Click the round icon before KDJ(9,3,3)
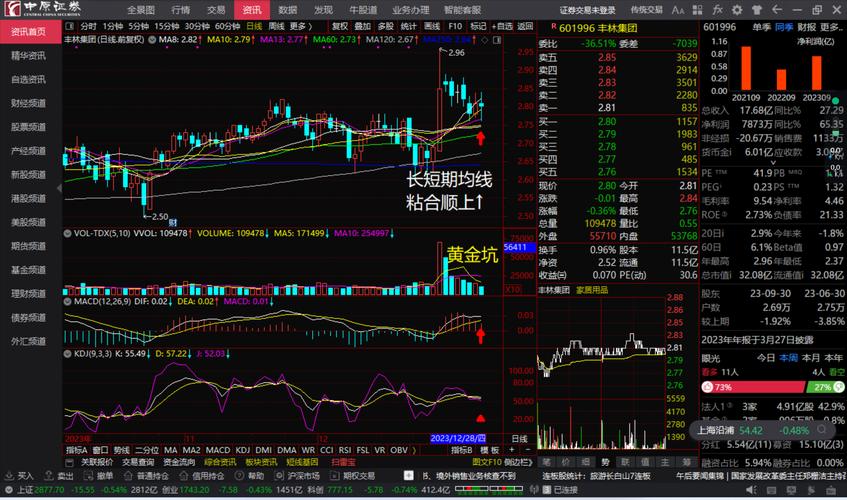The image size is (847, 500). (x=68, y=354)
